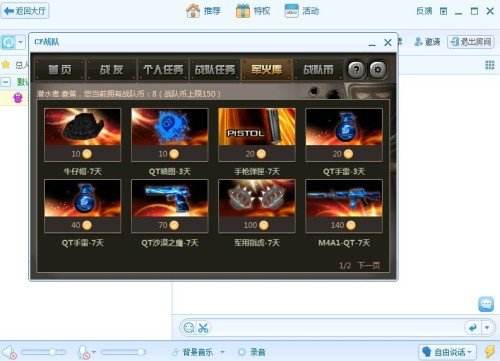The height and width of the screenshot is (361, 500).
Task: Expand the 背景音乐 dropdown arrow
Action: pos(222,352)
